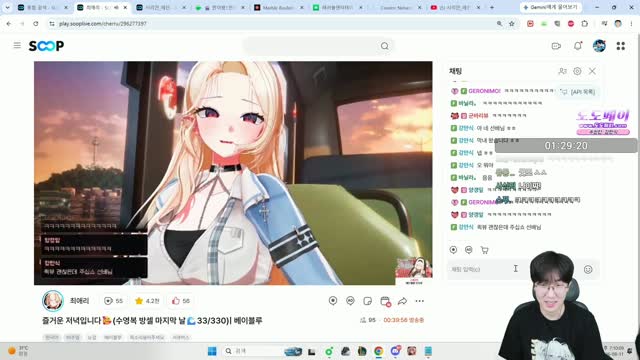Bookmark this page with the star icon
Screen dimensions: 640x360
[x=511, y=24]
